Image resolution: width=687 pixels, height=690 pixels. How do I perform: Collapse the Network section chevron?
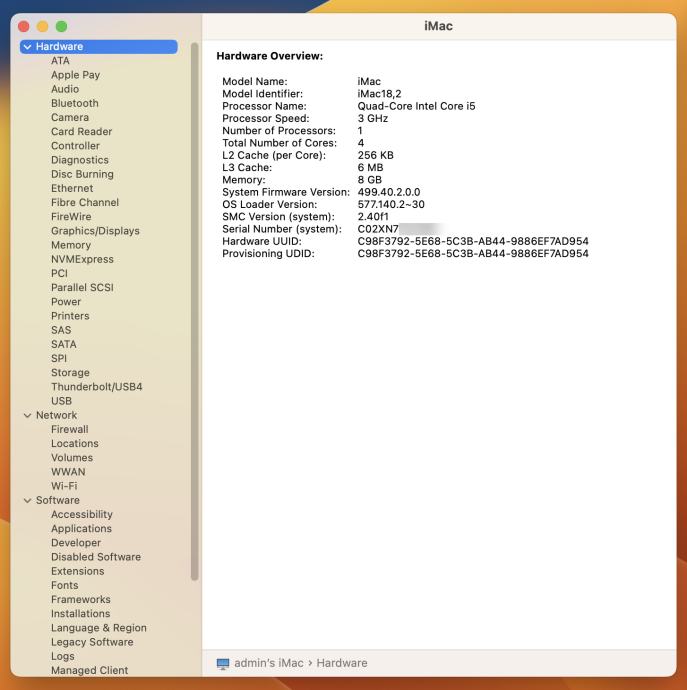coord(27,415)
